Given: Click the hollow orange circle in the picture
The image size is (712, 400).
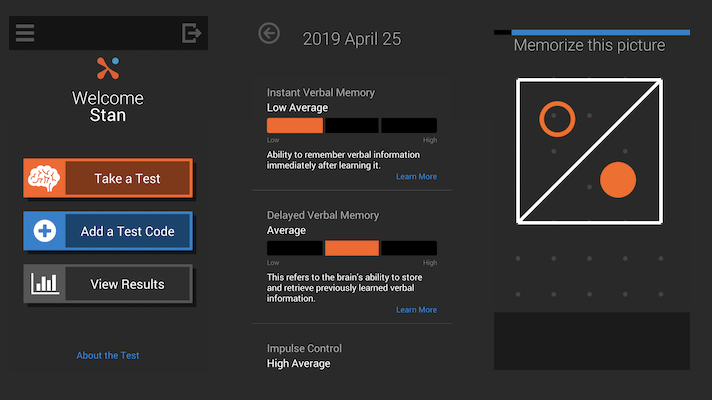Looking at the screenshot, I should pyautogui.click(x=557, y=119).
